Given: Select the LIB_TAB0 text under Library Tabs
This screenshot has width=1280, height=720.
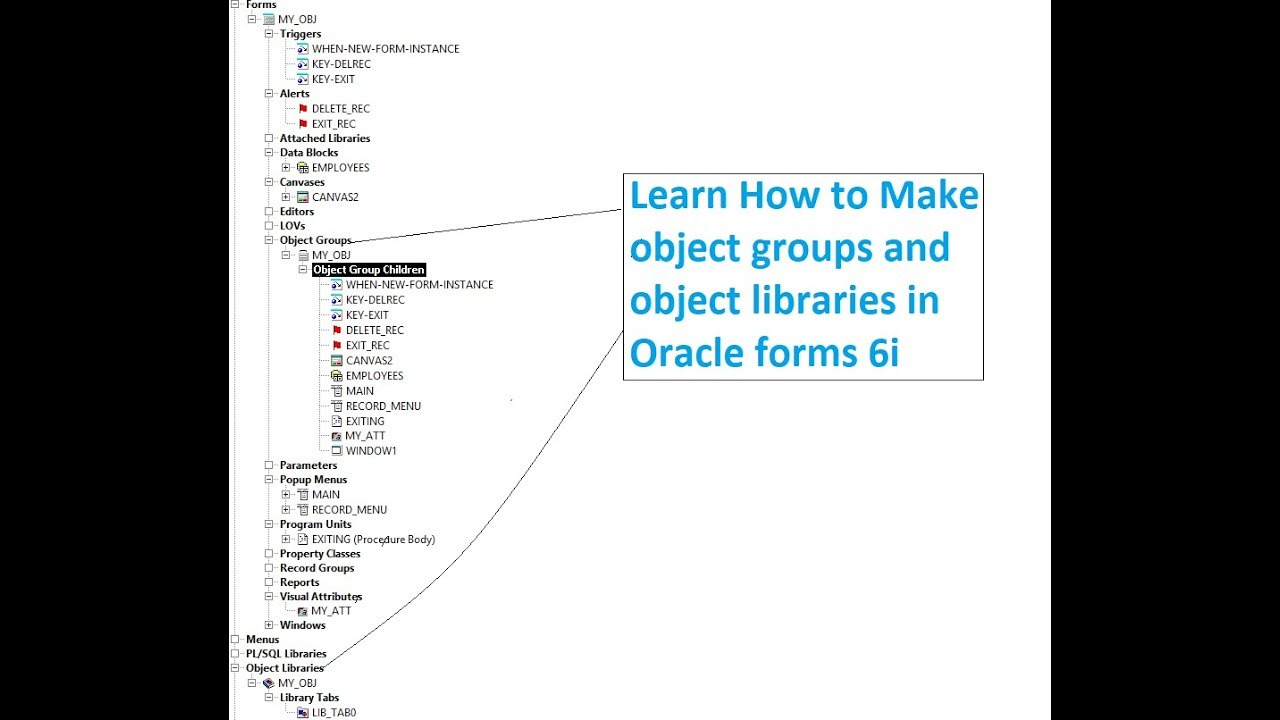Looking at the screenshot, I should coord(334,713).
